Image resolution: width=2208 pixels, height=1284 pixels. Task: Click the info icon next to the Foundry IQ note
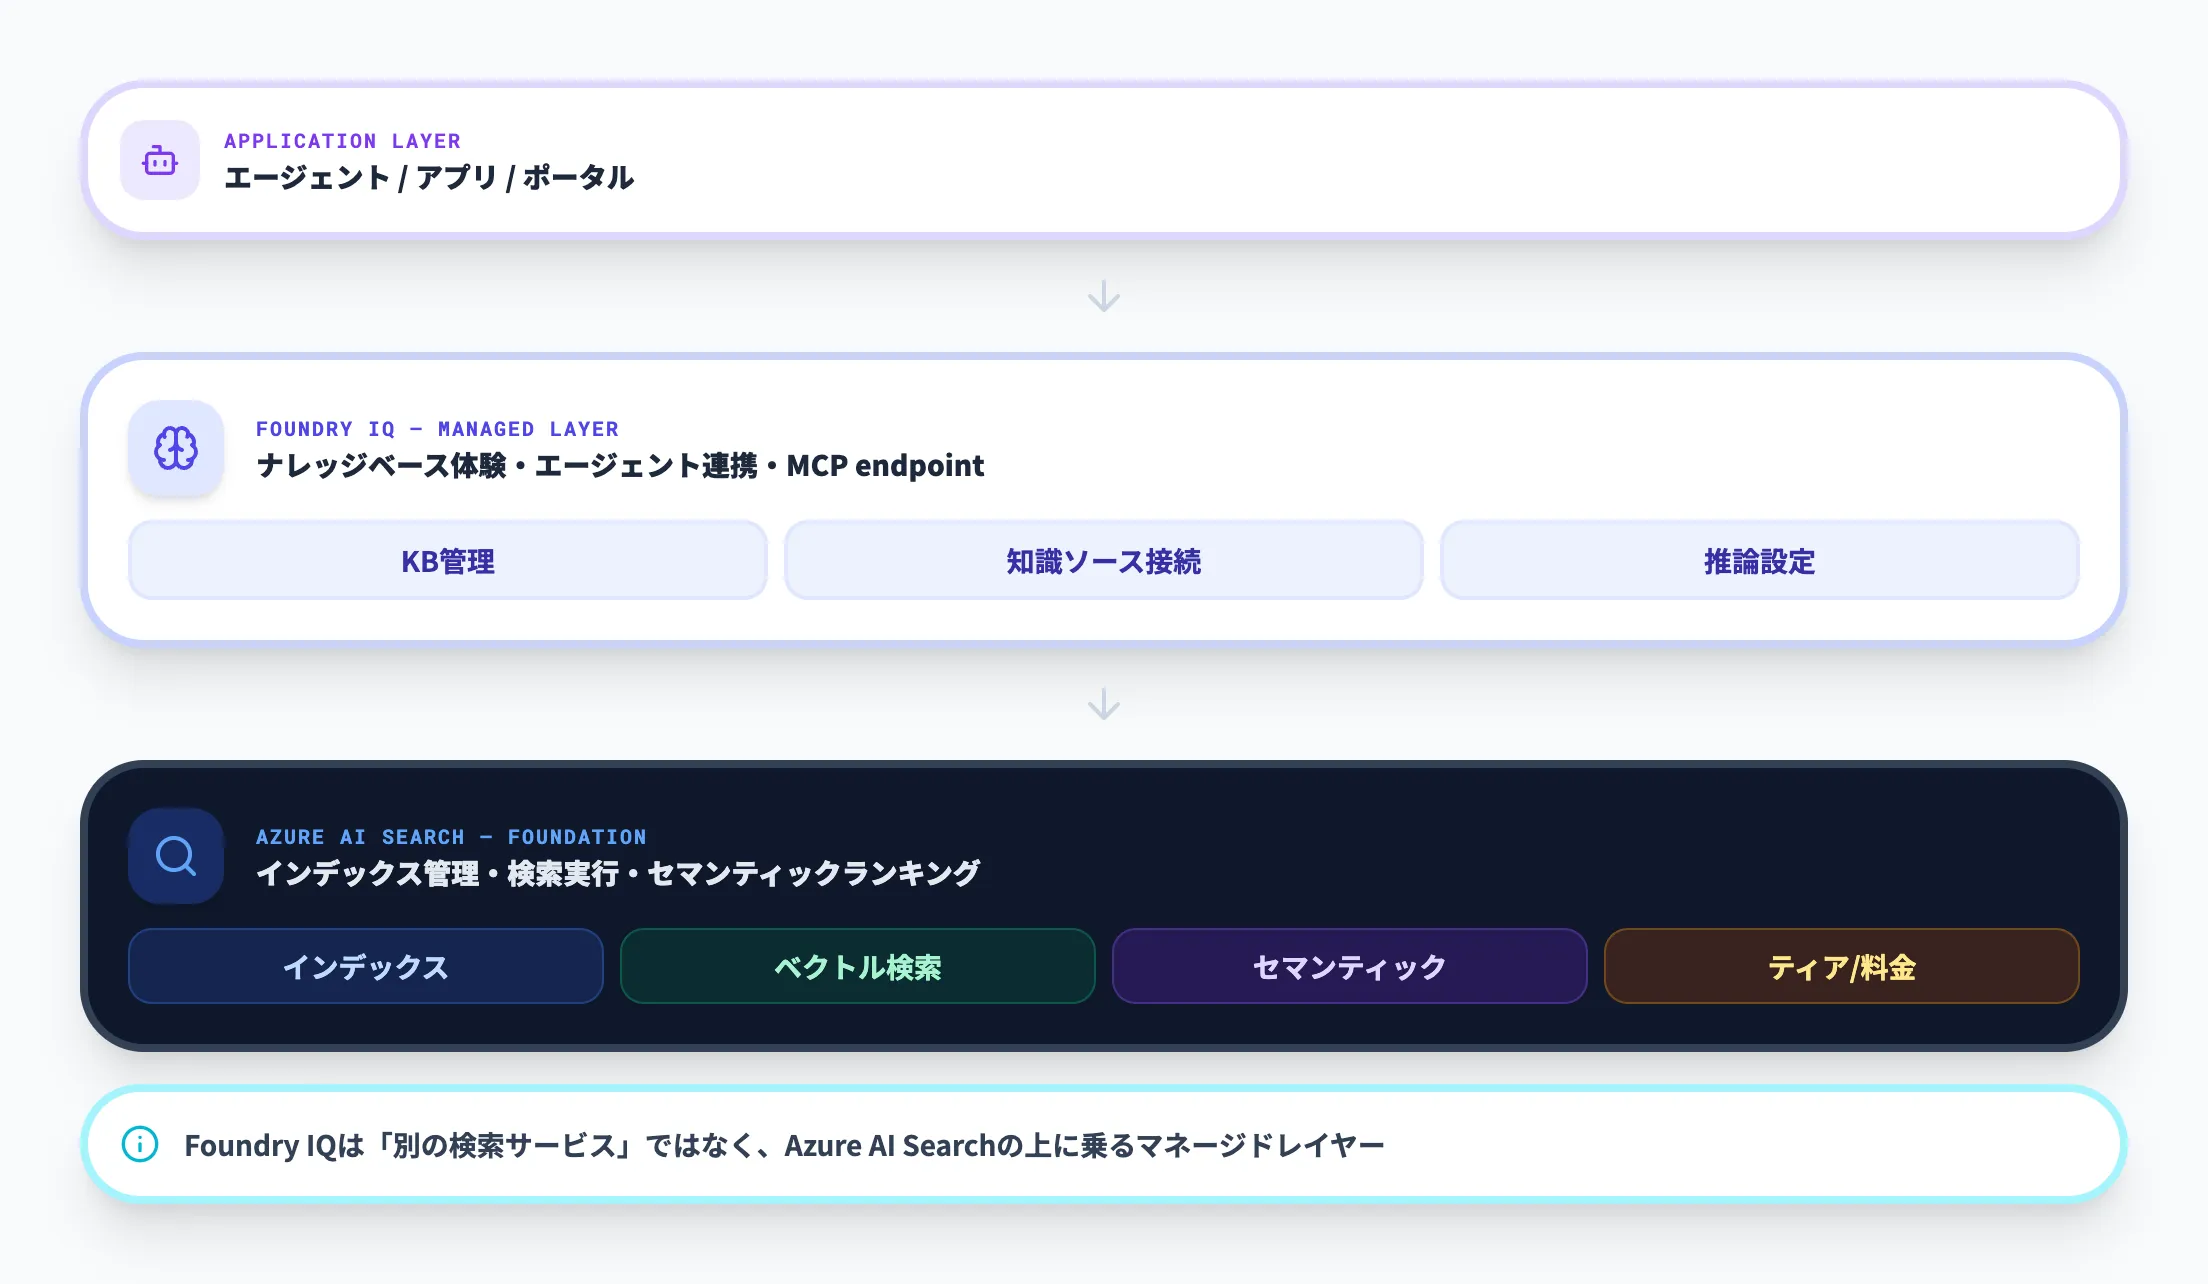pos(140,1145)
